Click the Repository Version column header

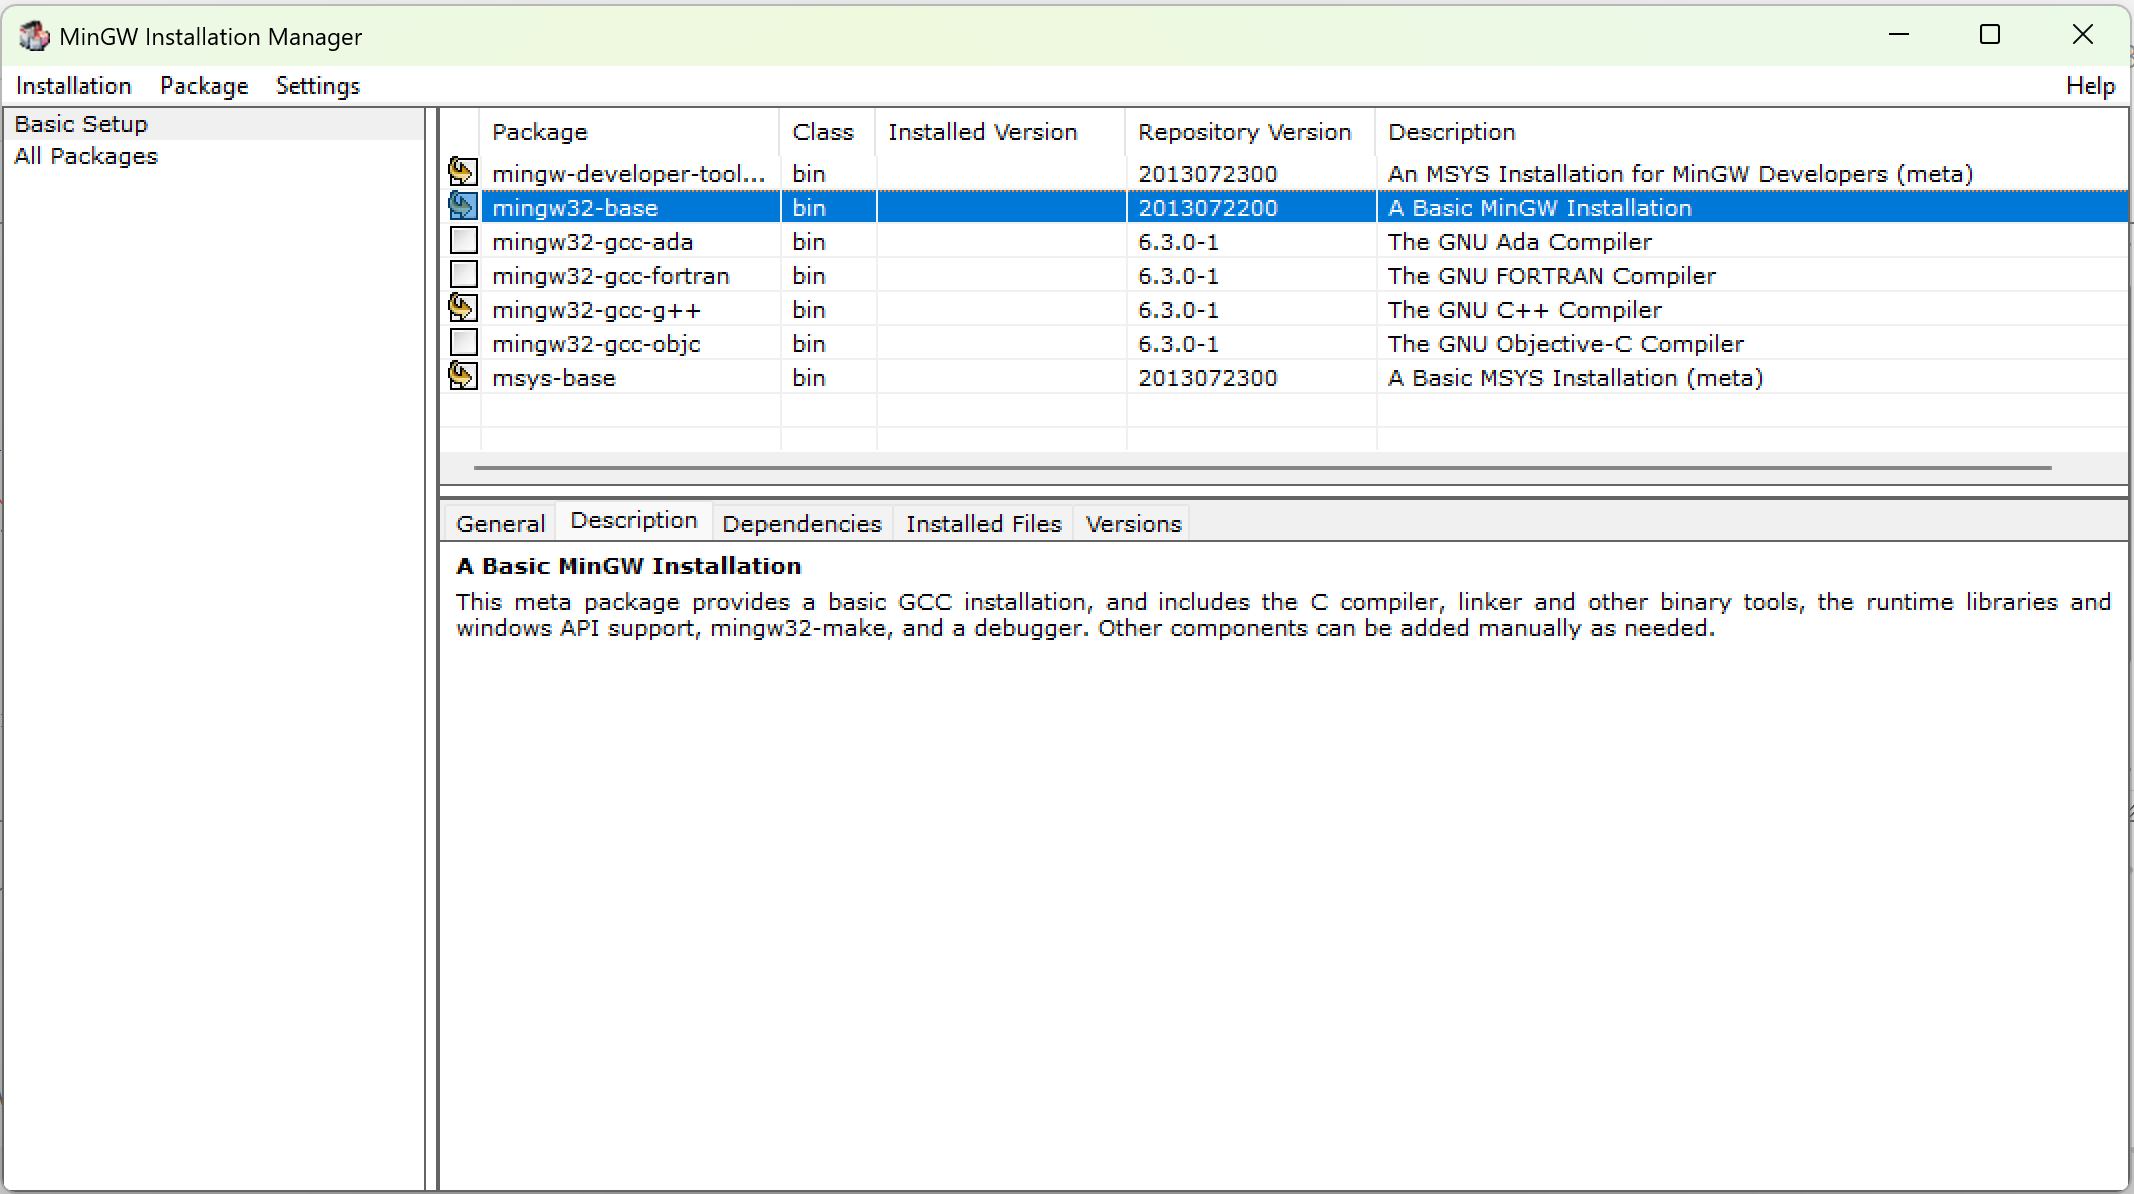(1244, 132)
